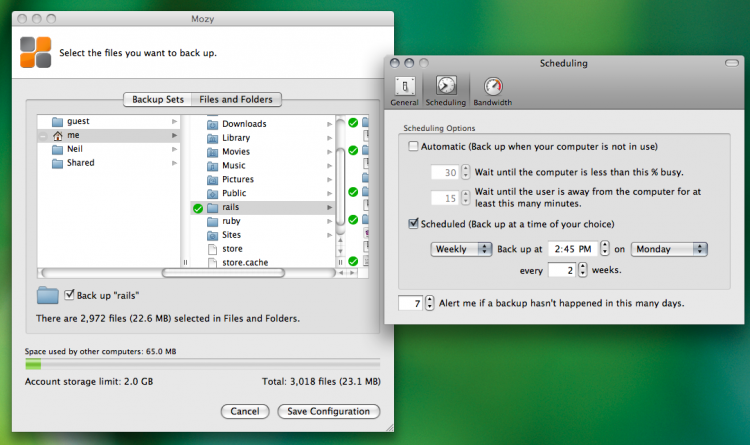
Task: Expand the Music folder arrow
Action: tap(330, 166)
